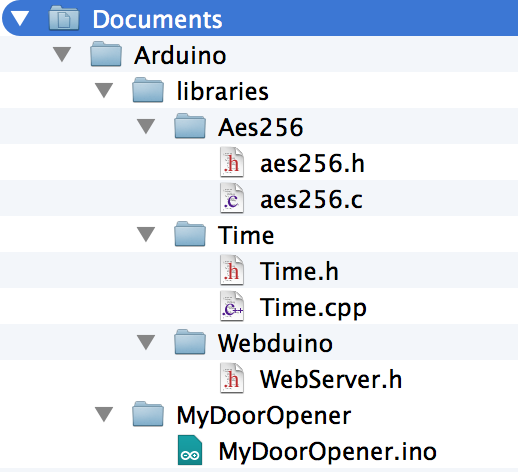Select the libraries folder name

click(222, 91)
